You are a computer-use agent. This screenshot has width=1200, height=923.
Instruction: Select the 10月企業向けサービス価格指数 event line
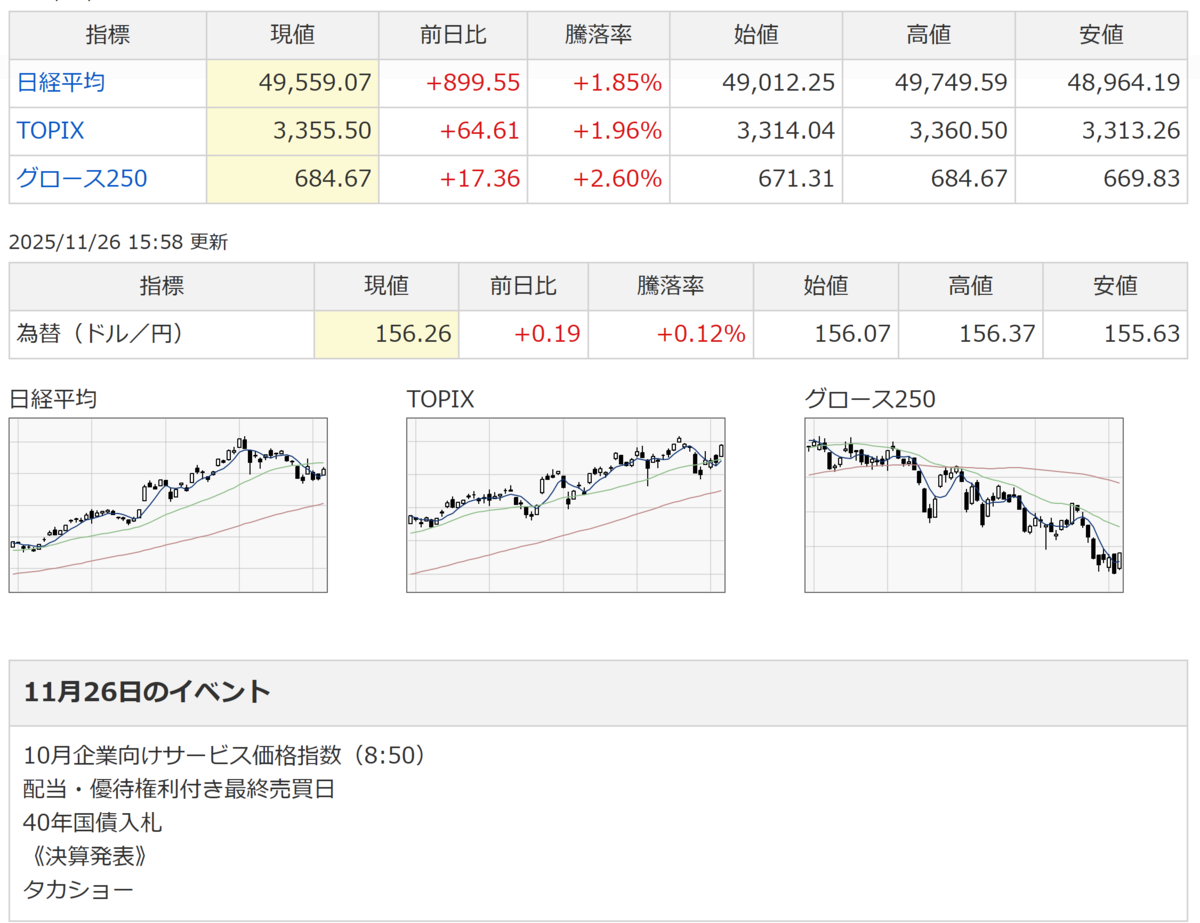225,755
